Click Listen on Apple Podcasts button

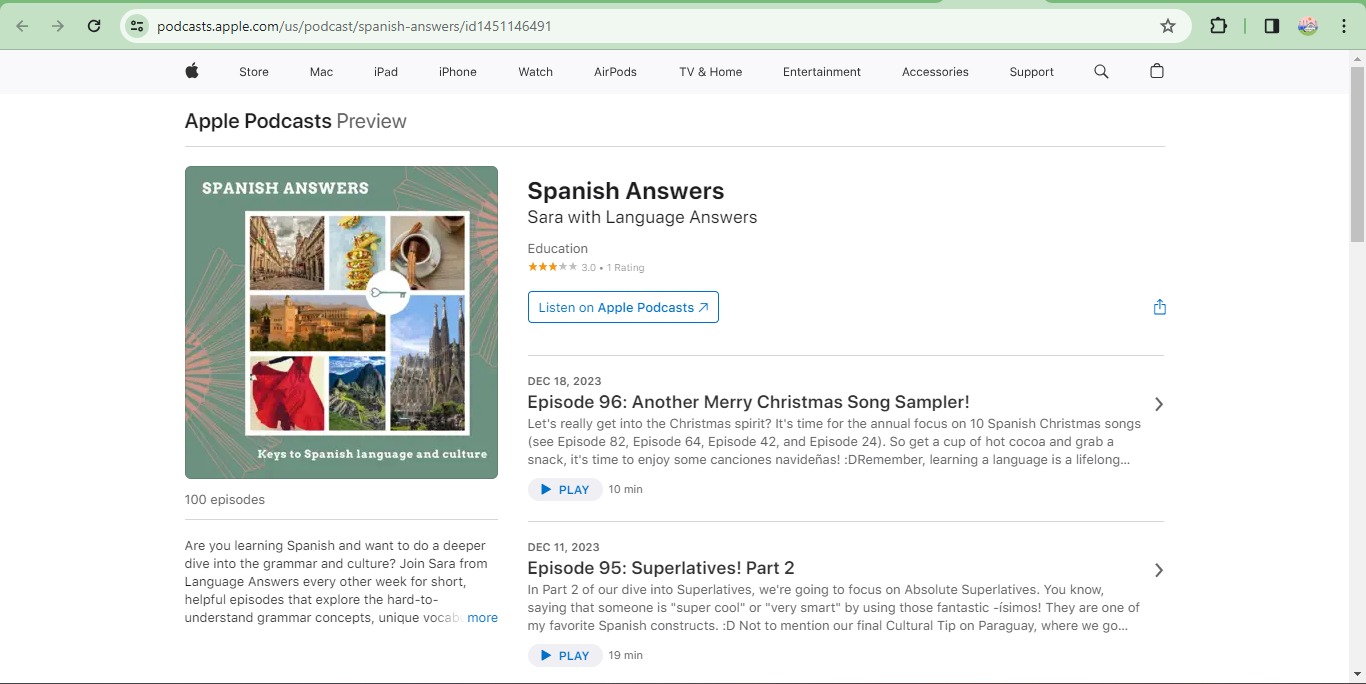(623, 307)
